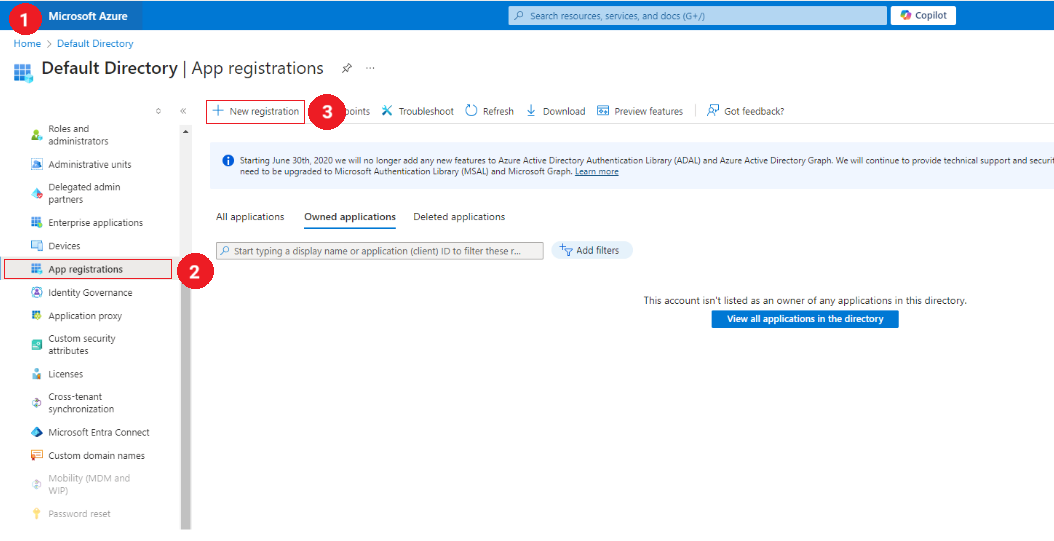
Task: Click the Roles and administrators icon
Action: click(37, 135)
